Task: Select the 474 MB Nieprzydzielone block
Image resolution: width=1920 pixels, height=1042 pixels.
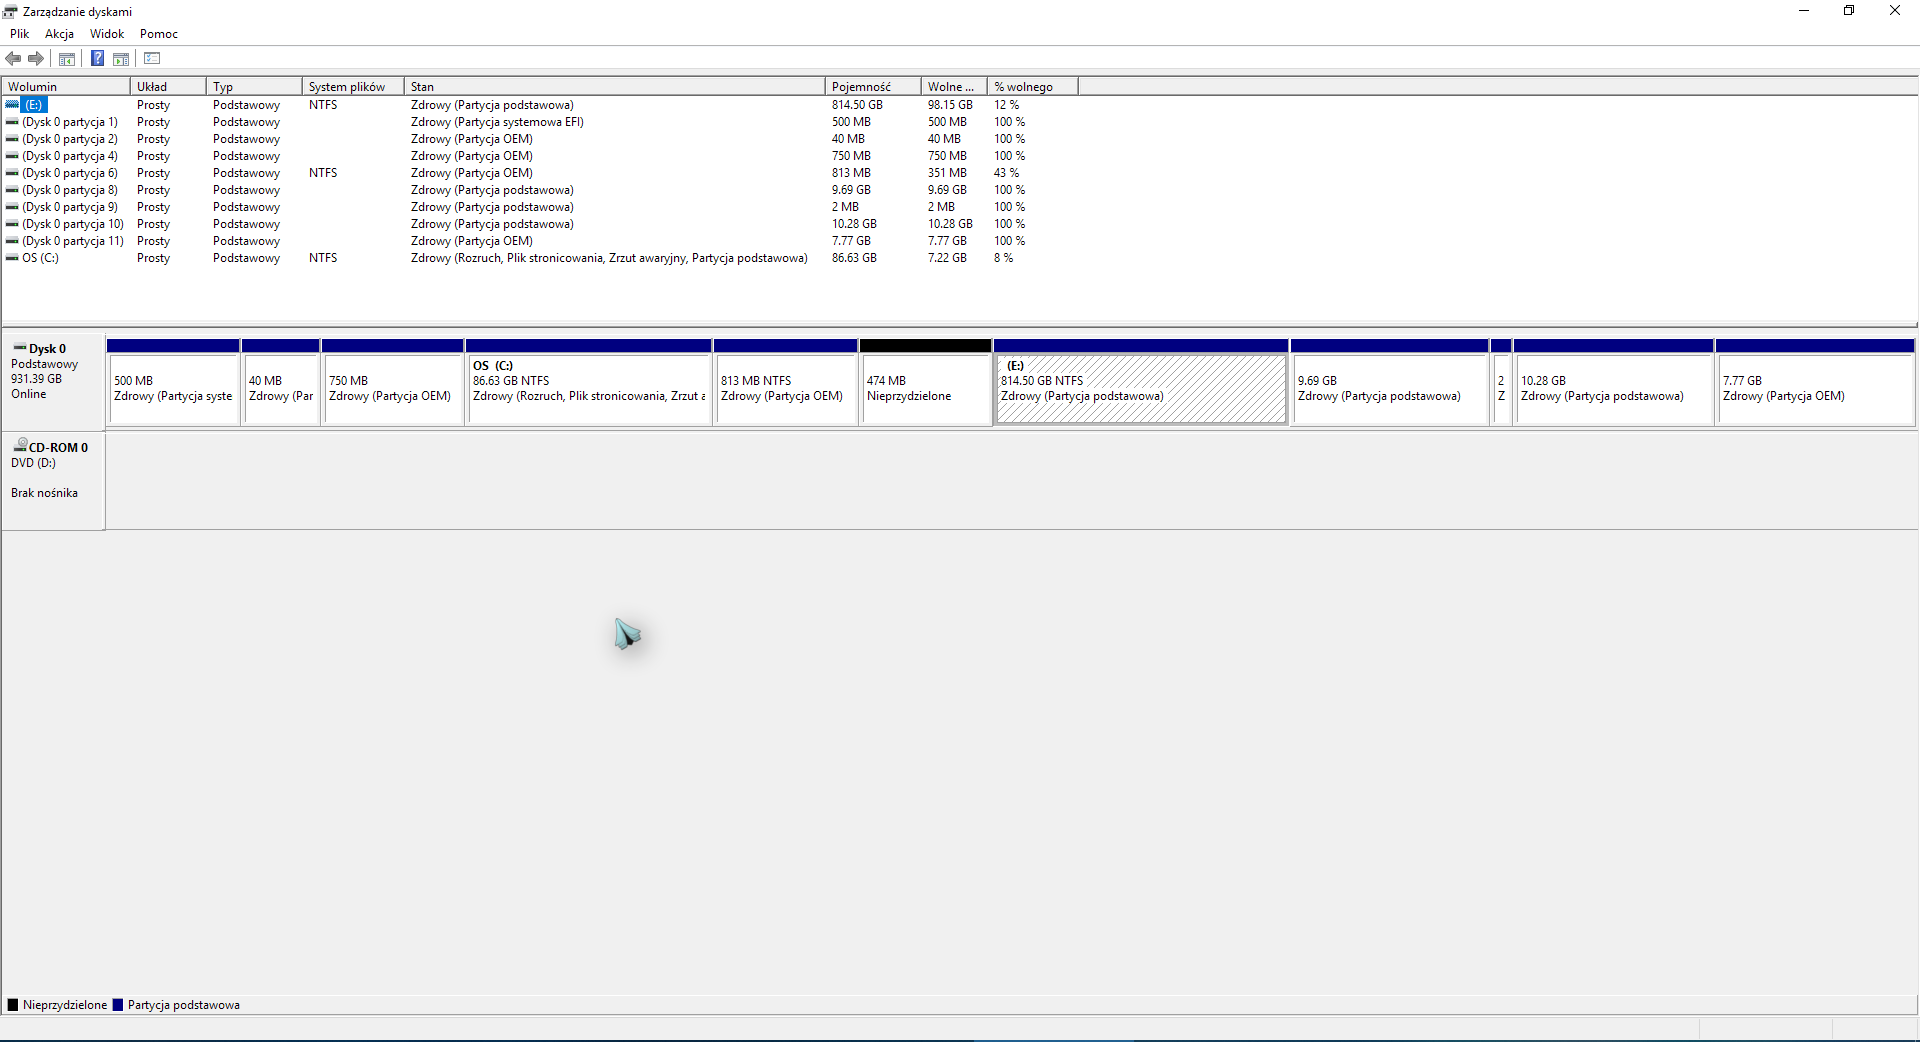Action: (x=925, y=382)
